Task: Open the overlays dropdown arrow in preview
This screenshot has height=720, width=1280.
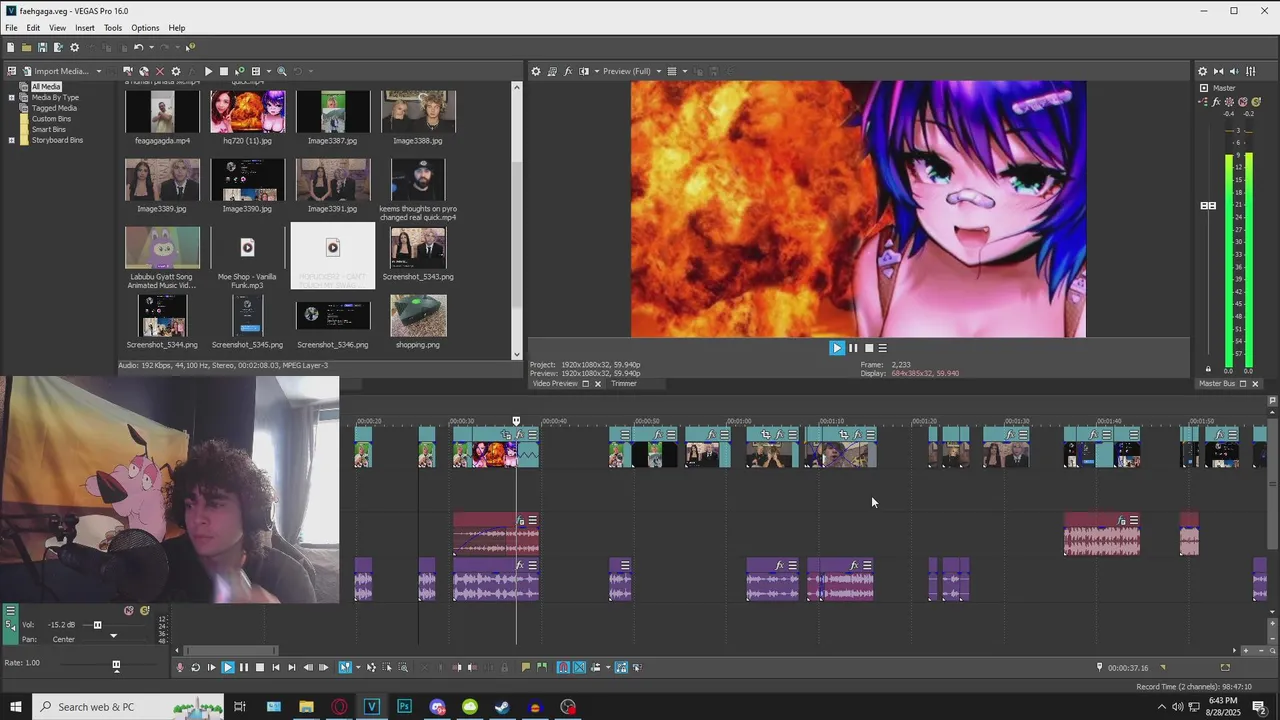Action: 685,71
